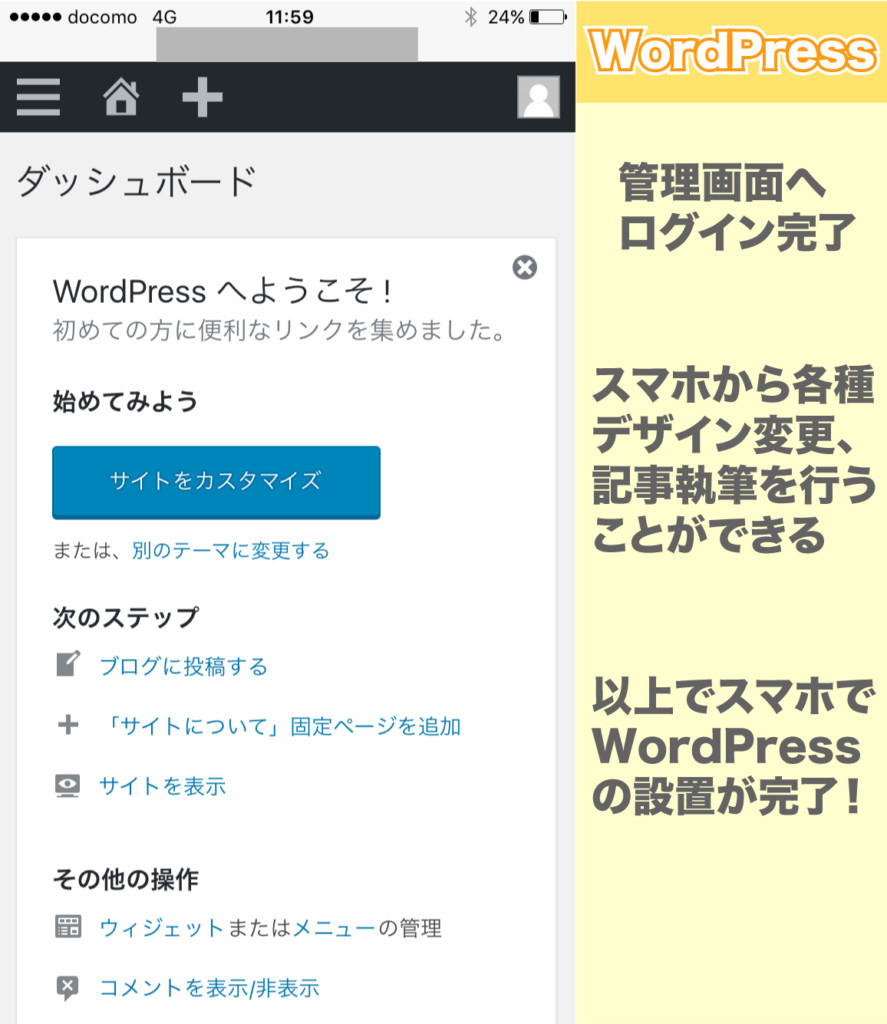Dismiss the WordPress welcome panel
The image size is (887, 1024).
point(524,267)
